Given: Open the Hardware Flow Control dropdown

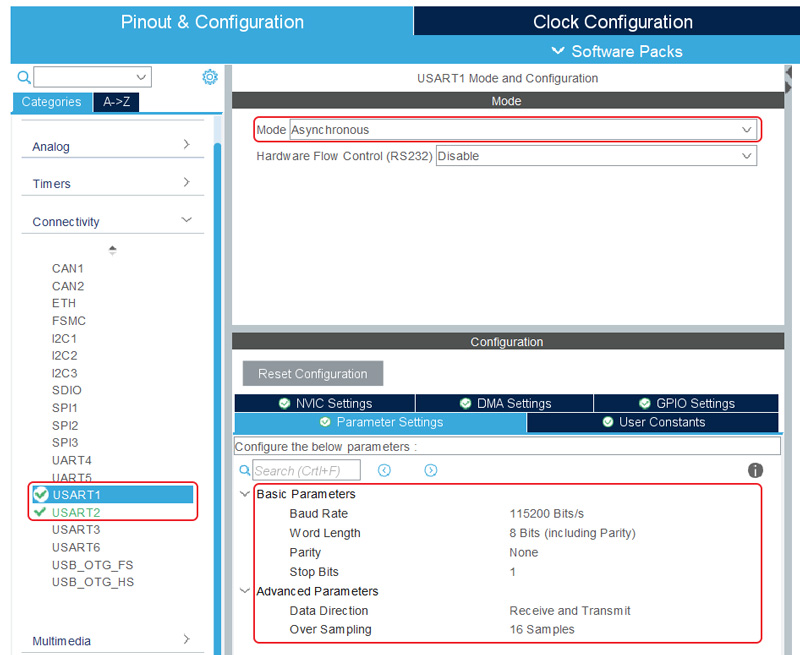Looking at the screenshot, I should click(x=746, y=156).
